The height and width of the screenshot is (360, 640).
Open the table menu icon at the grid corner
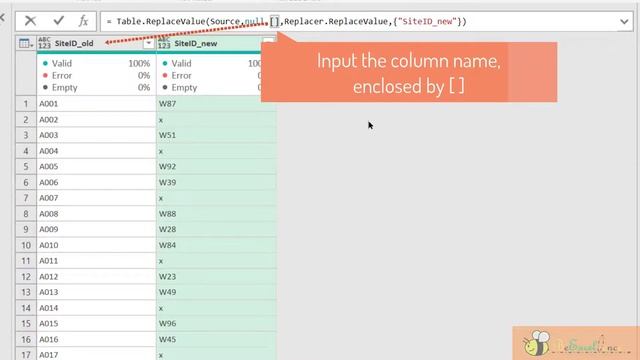point(26,43)
